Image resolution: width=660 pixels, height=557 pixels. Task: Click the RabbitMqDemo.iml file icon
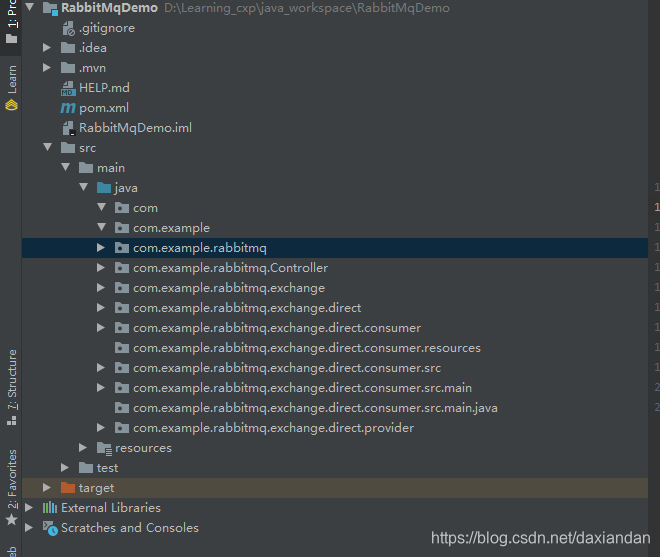pyautogui.click(x=69, y=128)
